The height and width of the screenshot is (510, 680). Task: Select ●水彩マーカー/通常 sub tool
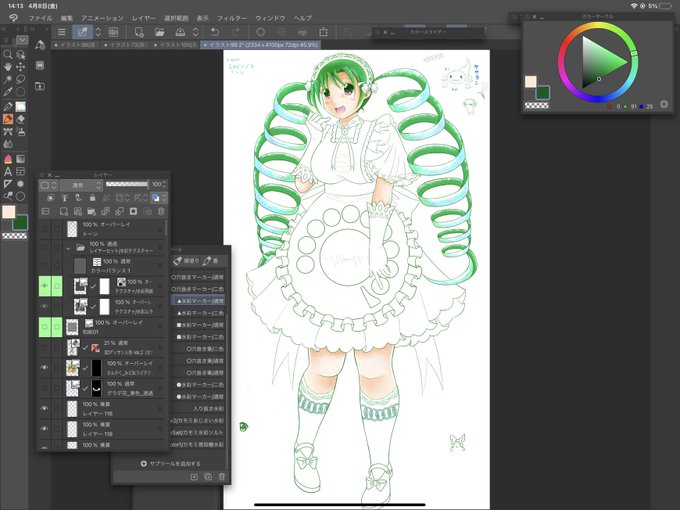click(x=200, y=397)
